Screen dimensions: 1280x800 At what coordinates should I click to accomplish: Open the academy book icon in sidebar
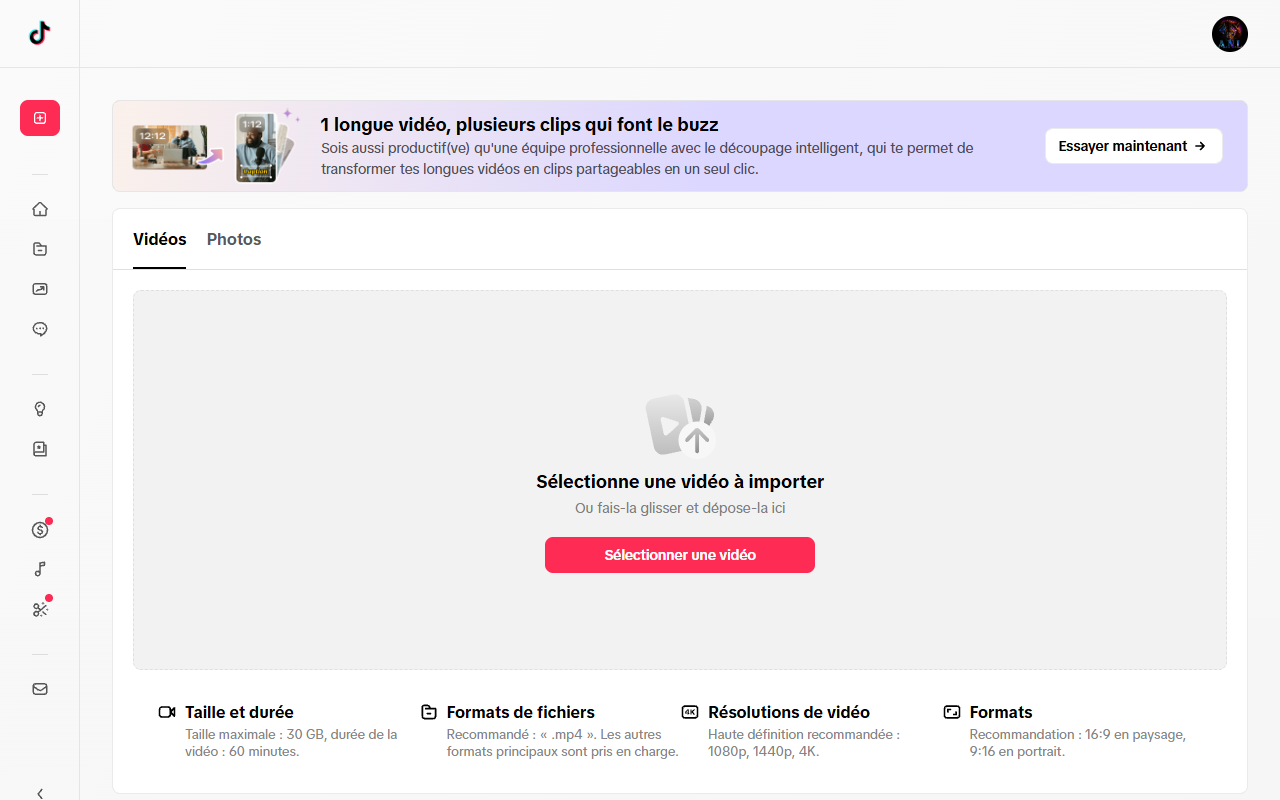(x=40, y=449)
